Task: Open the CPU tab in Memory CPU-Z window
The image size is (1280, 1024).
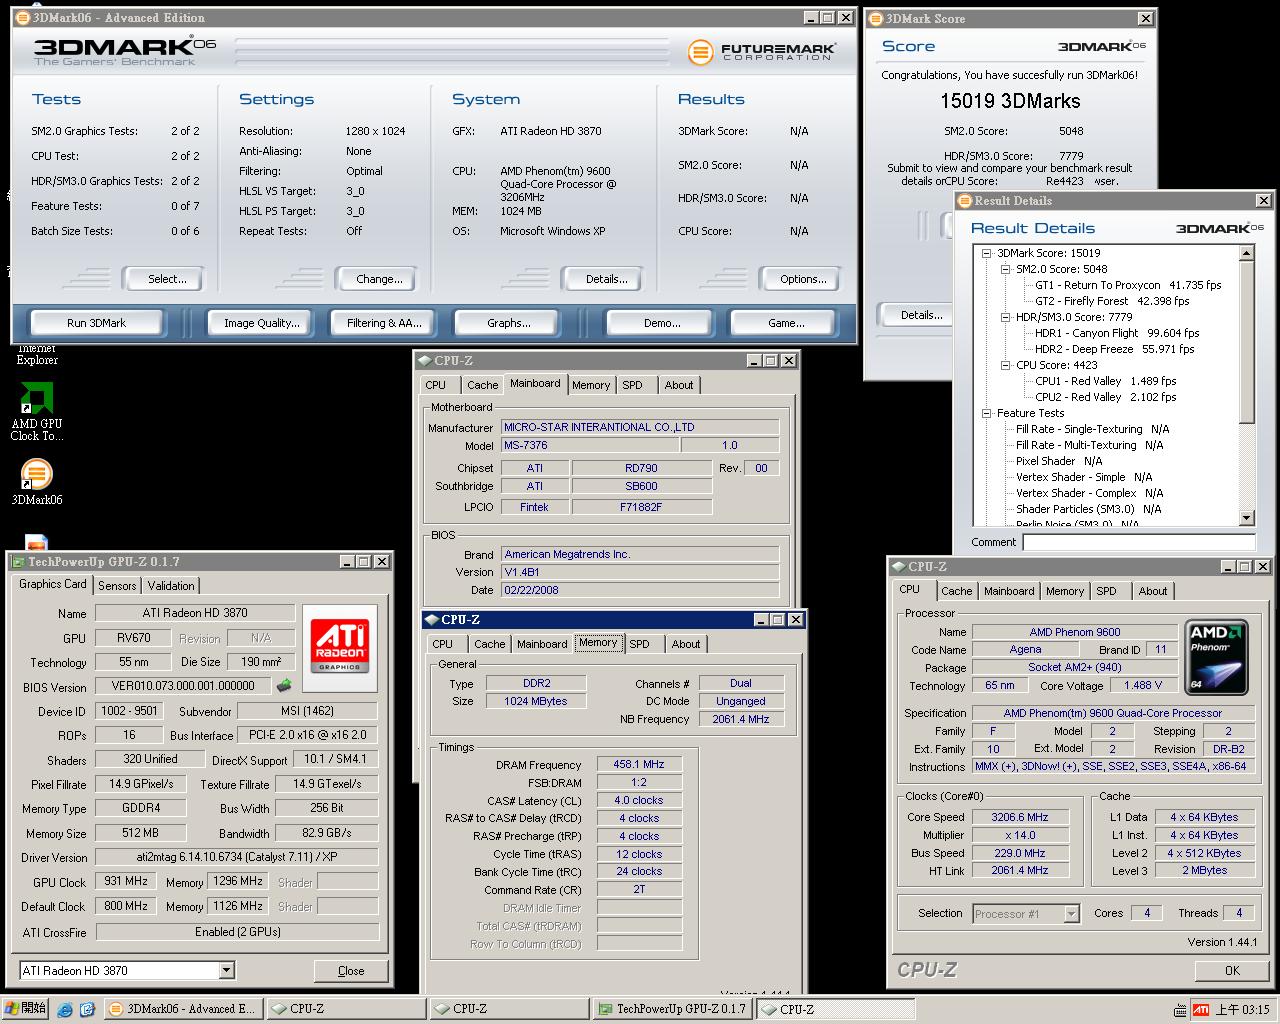Action: 443,644
